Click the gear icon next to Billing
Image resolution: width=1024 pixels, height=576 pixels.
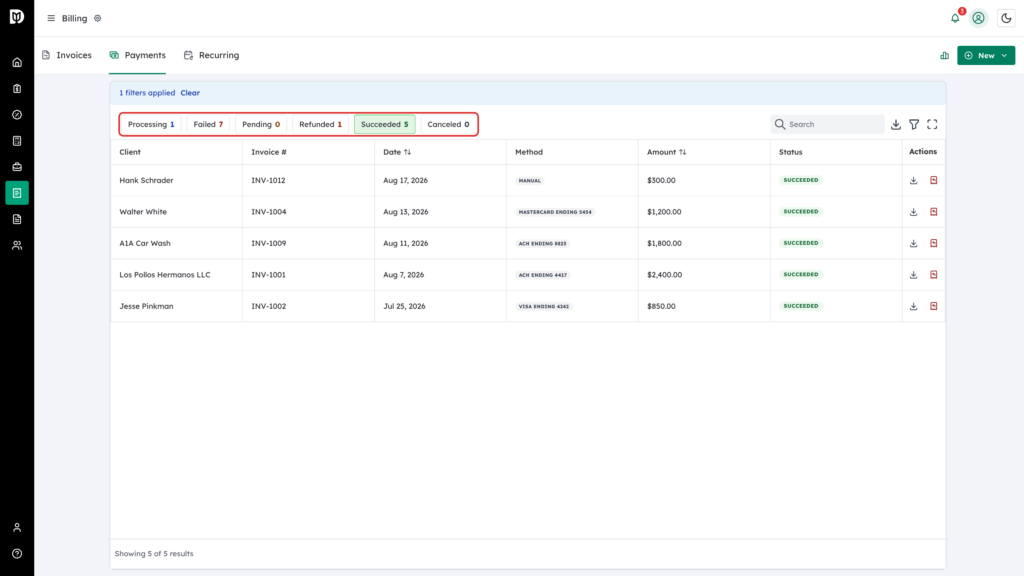point(97,18)
